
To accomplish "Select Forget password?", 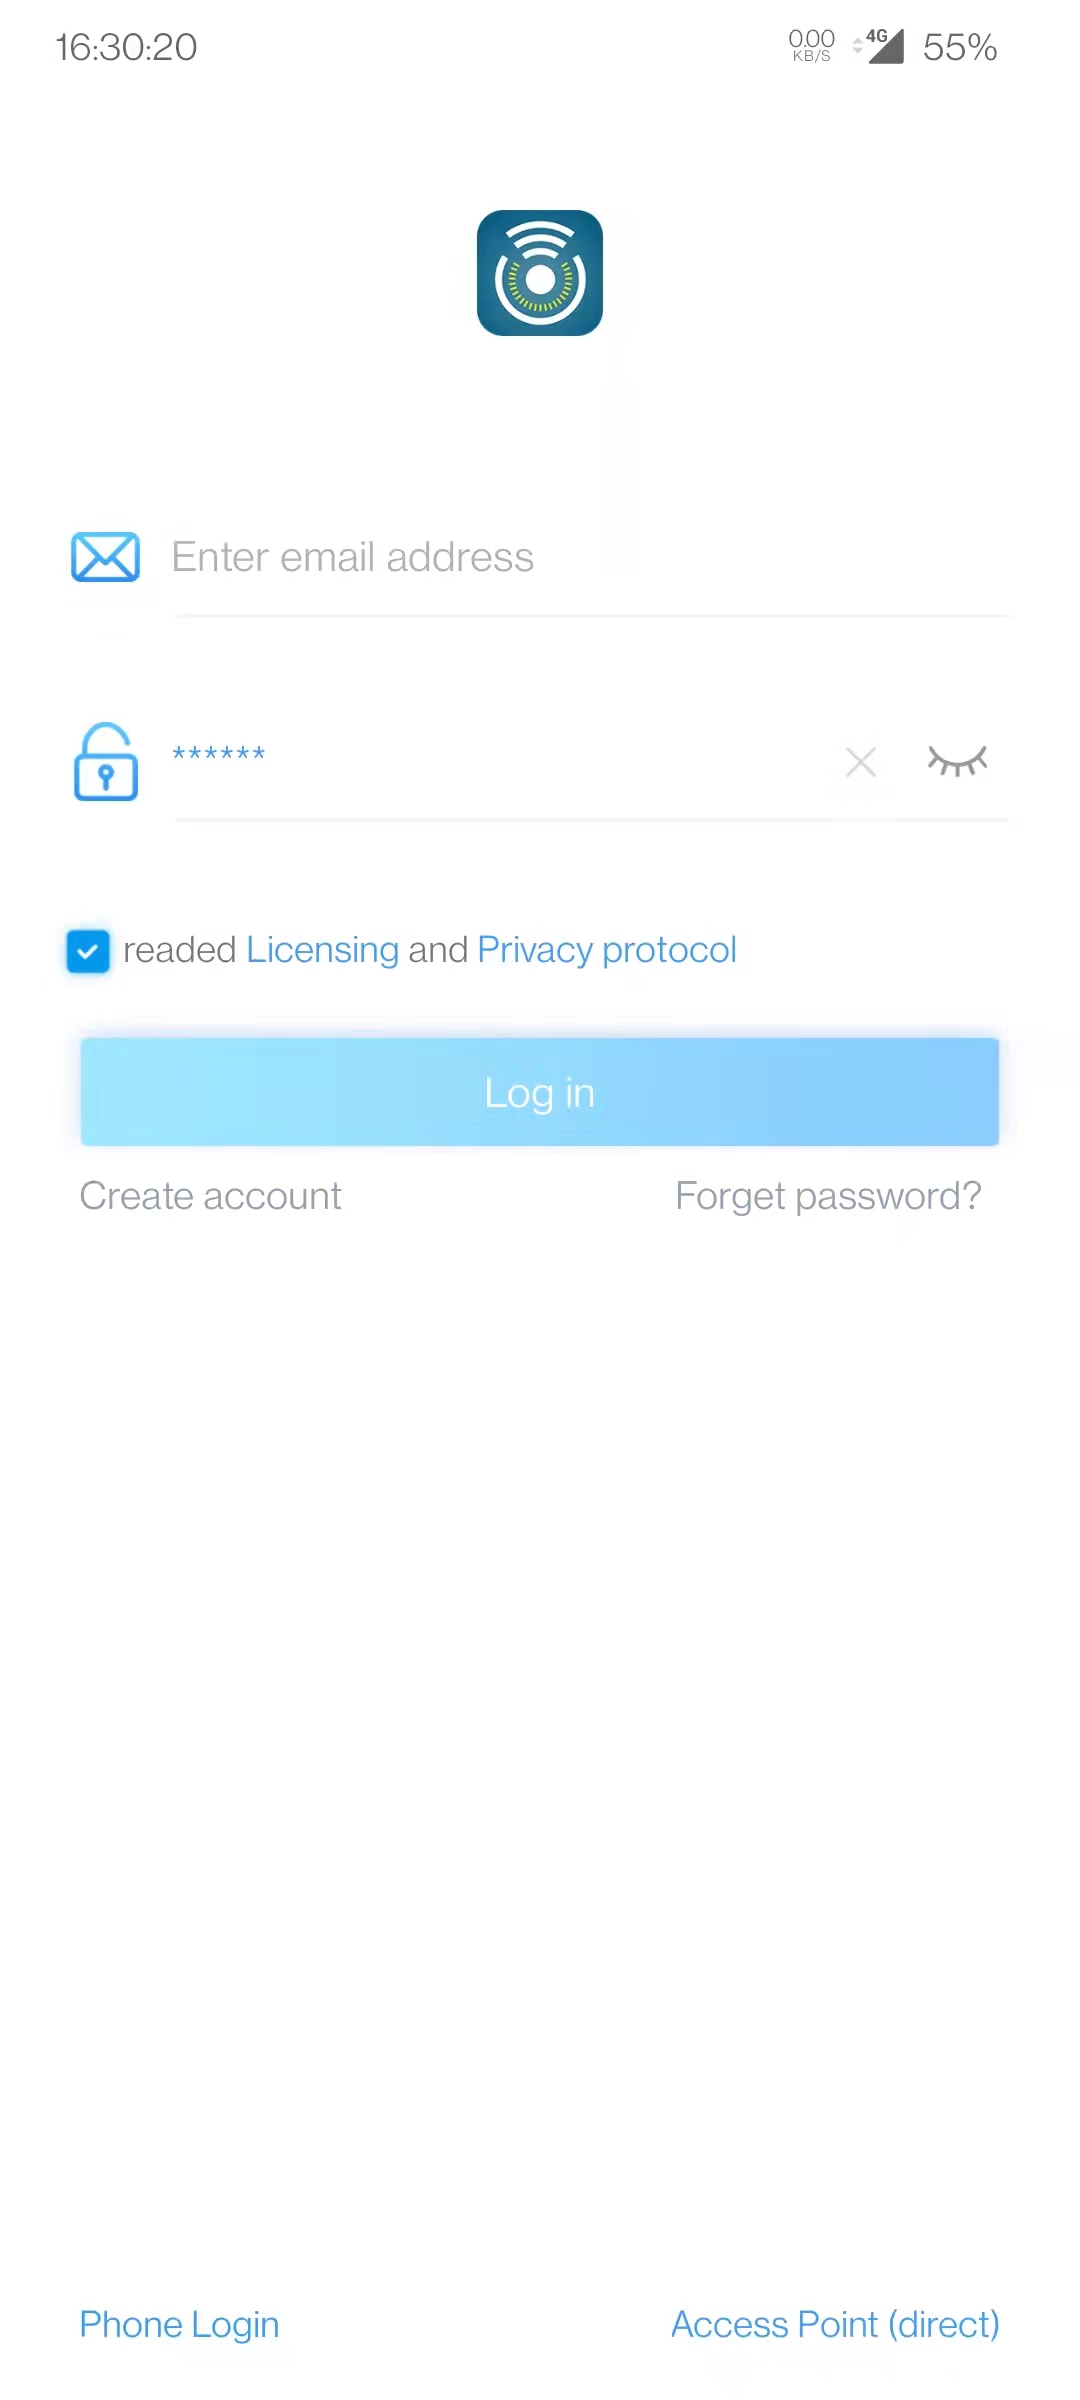I will point(828,1196).
